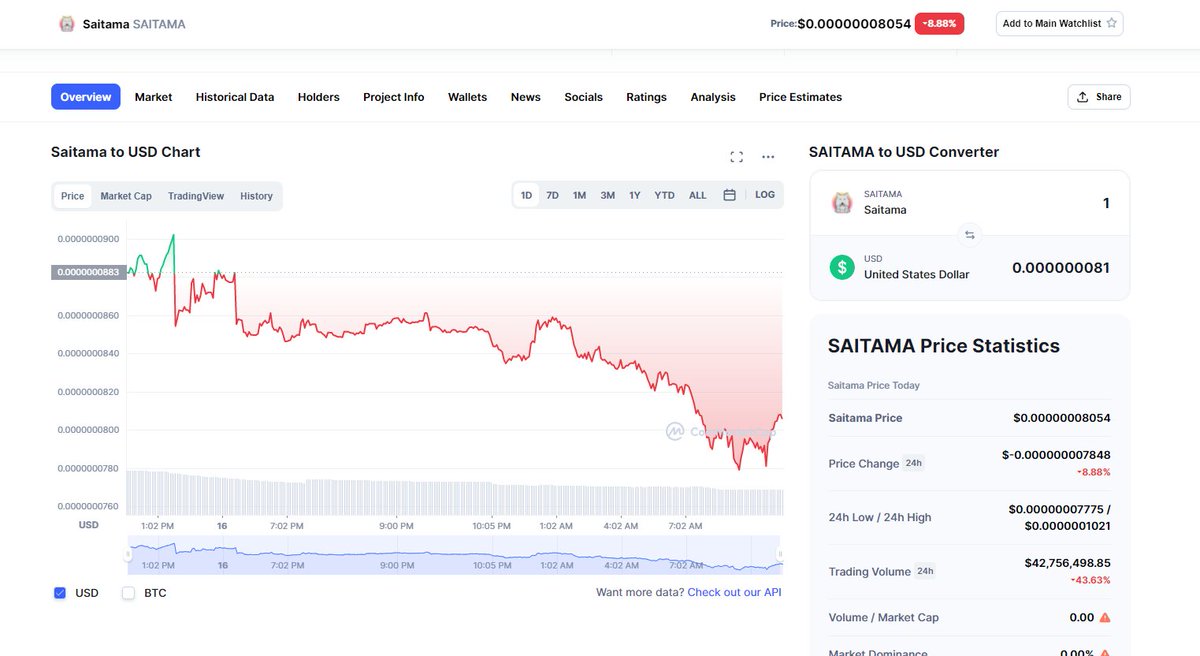
Task: Open the History chart tab
Action: 256,196
